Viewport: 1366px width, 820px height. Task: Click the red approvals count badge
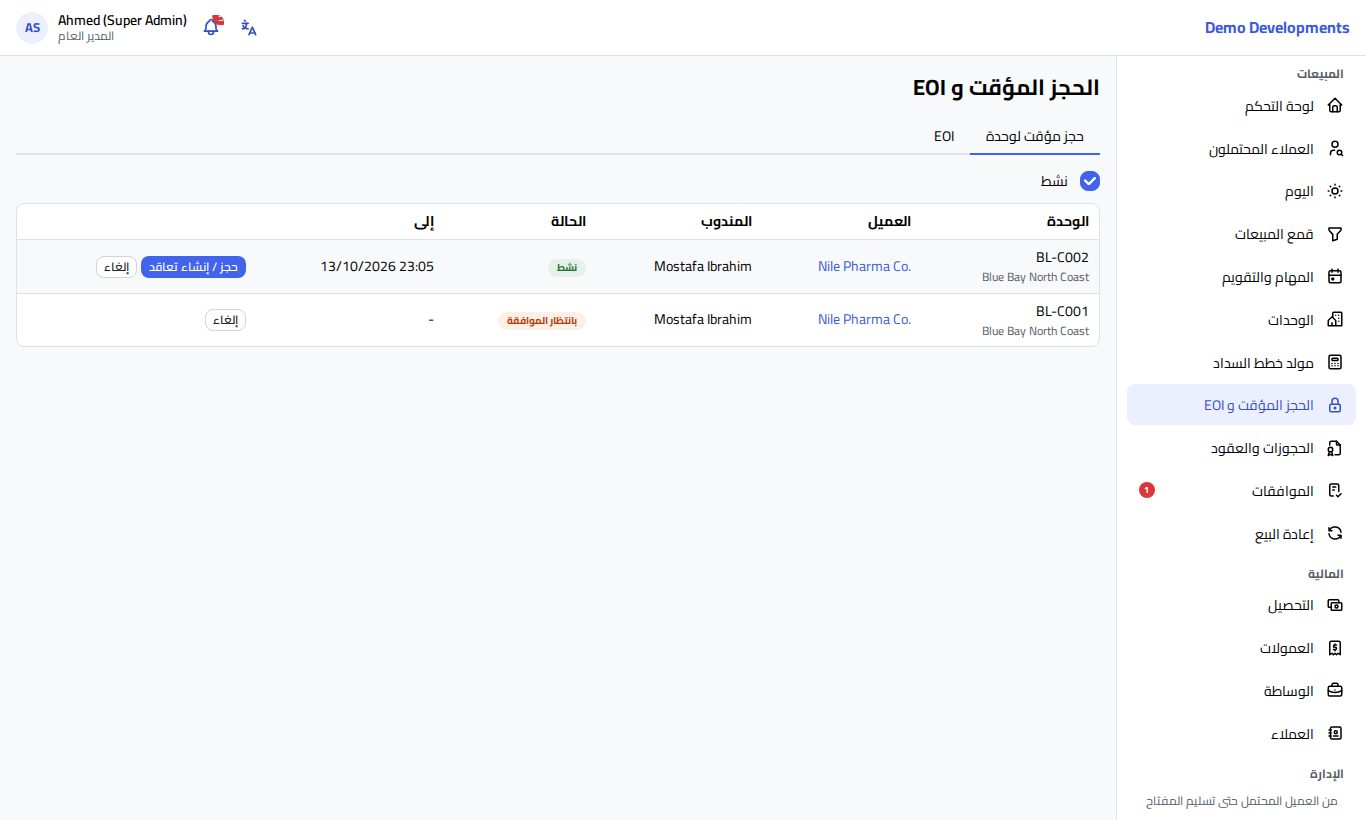[1147, 490]
